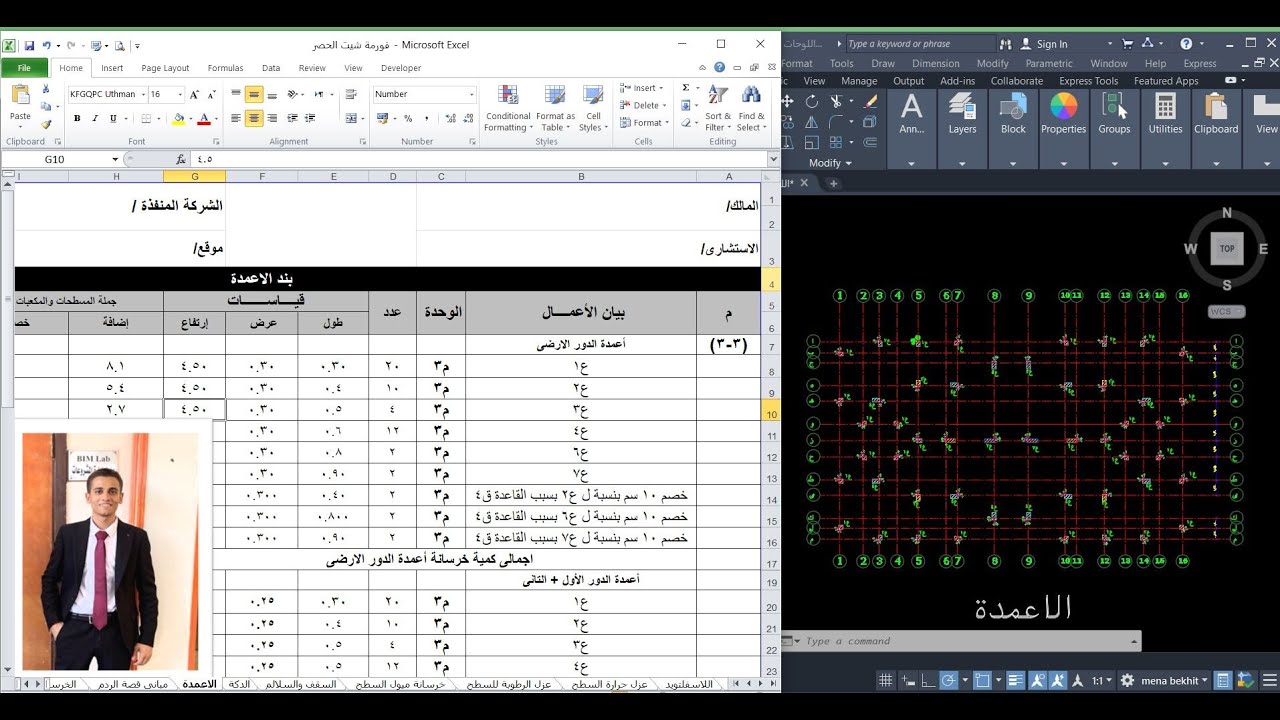This screenshot has height=720, width=1280.
Task: Open the Sort & Filter menu
Action: [x=719, y=108]
